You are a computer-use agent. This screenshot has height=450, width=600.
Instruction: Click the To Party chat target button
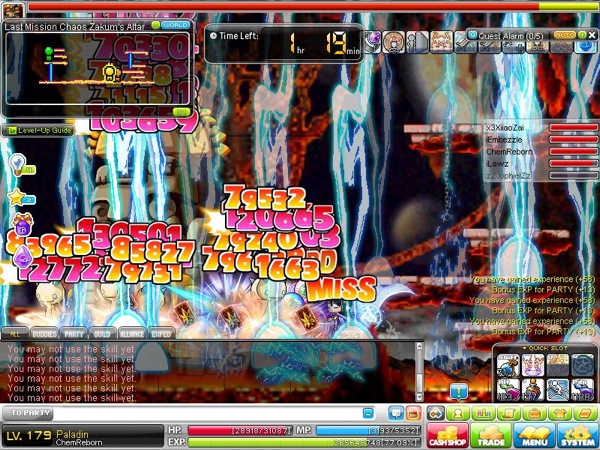pos(28,413)
